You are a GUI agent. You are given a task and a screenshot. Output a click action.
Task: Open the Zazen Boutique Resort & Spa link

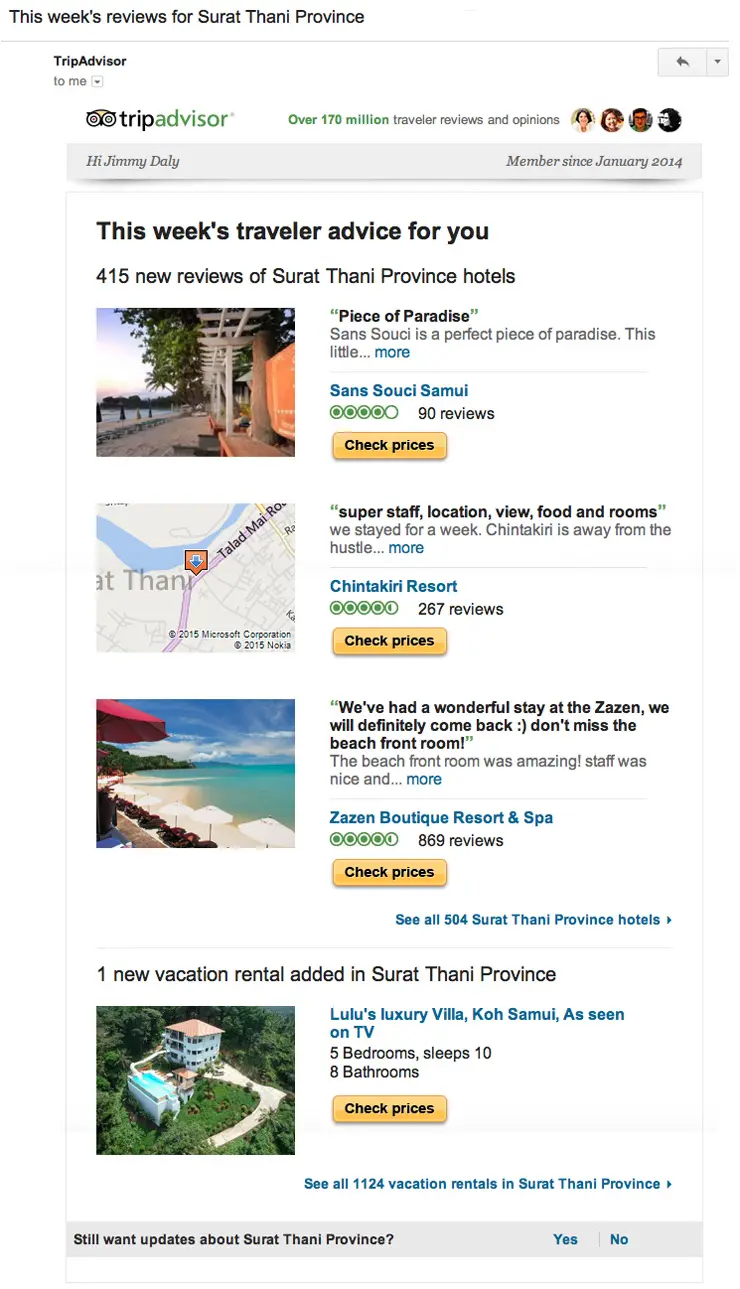441,817
